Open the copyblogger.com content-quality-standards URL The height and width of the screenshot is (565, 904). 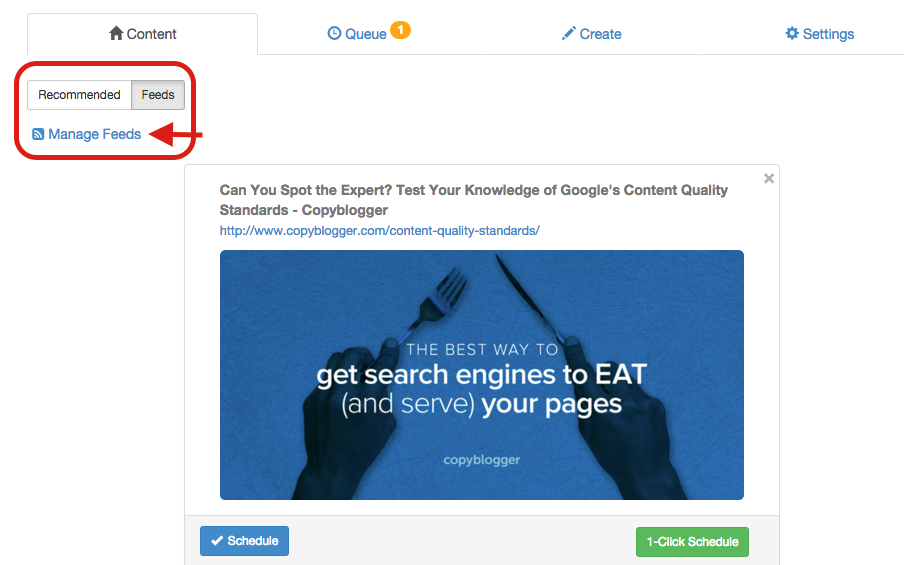pyautogui.click(x=379, y=231)
